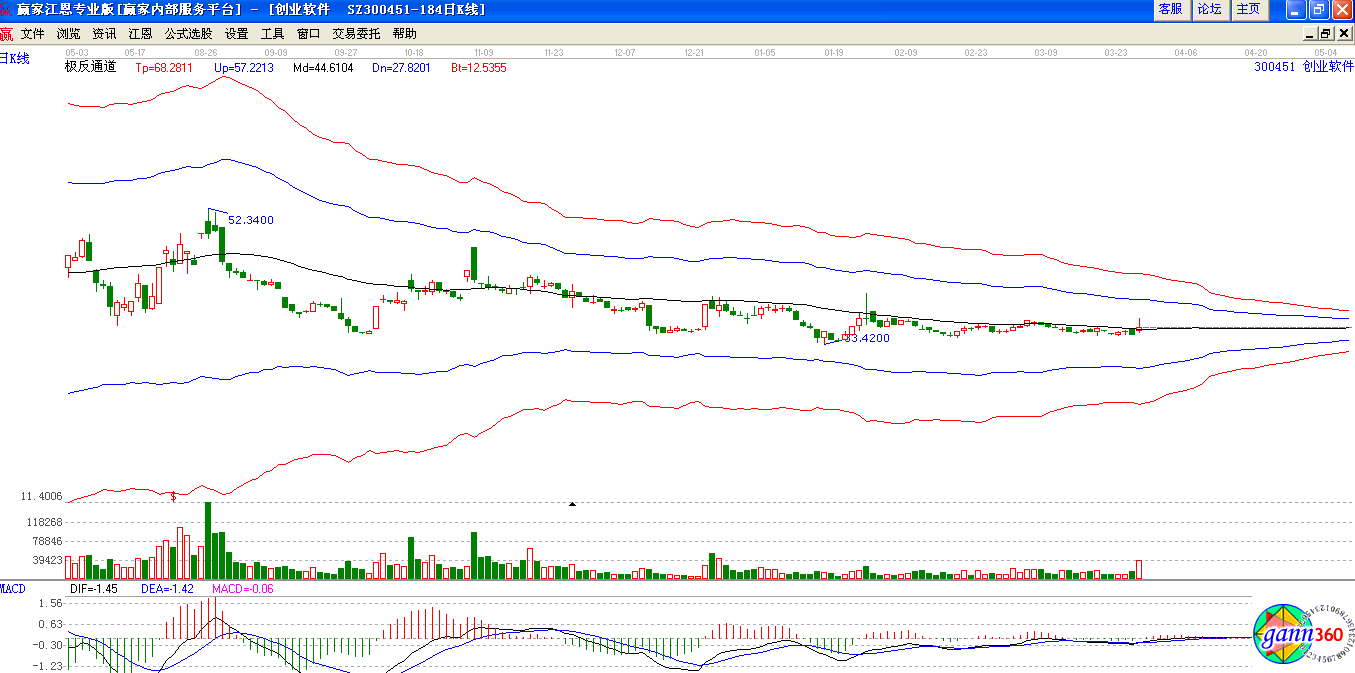The height and width of the screenshot is (673, 1355).
Task: Open the 设置 menu
Action: [237, 33]
